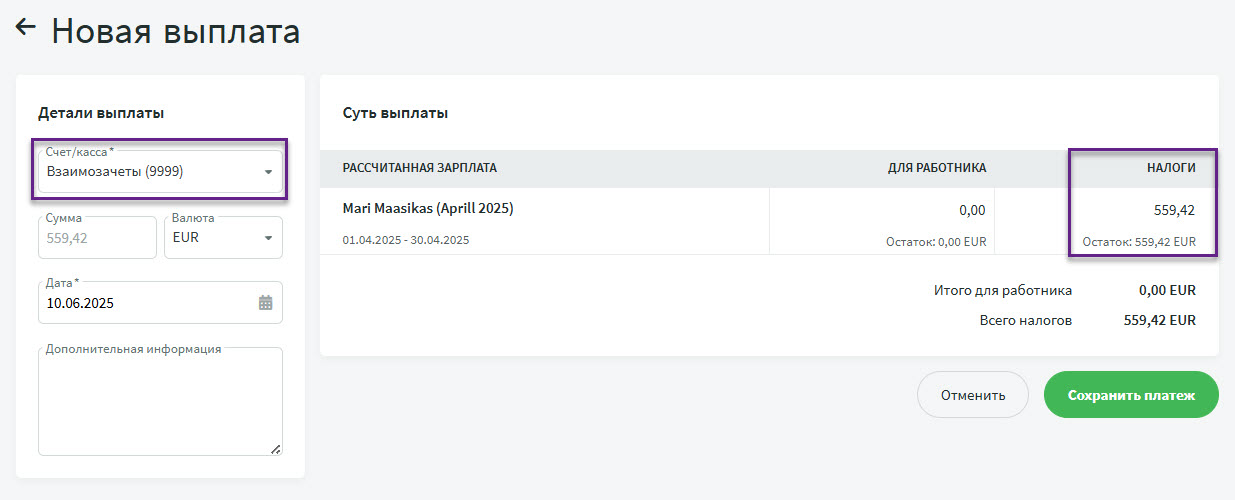Viewport: 1235px width, 500px height.
Task: Click the Рассчитанная зарплата column header
Action: (x=420, y=168)
